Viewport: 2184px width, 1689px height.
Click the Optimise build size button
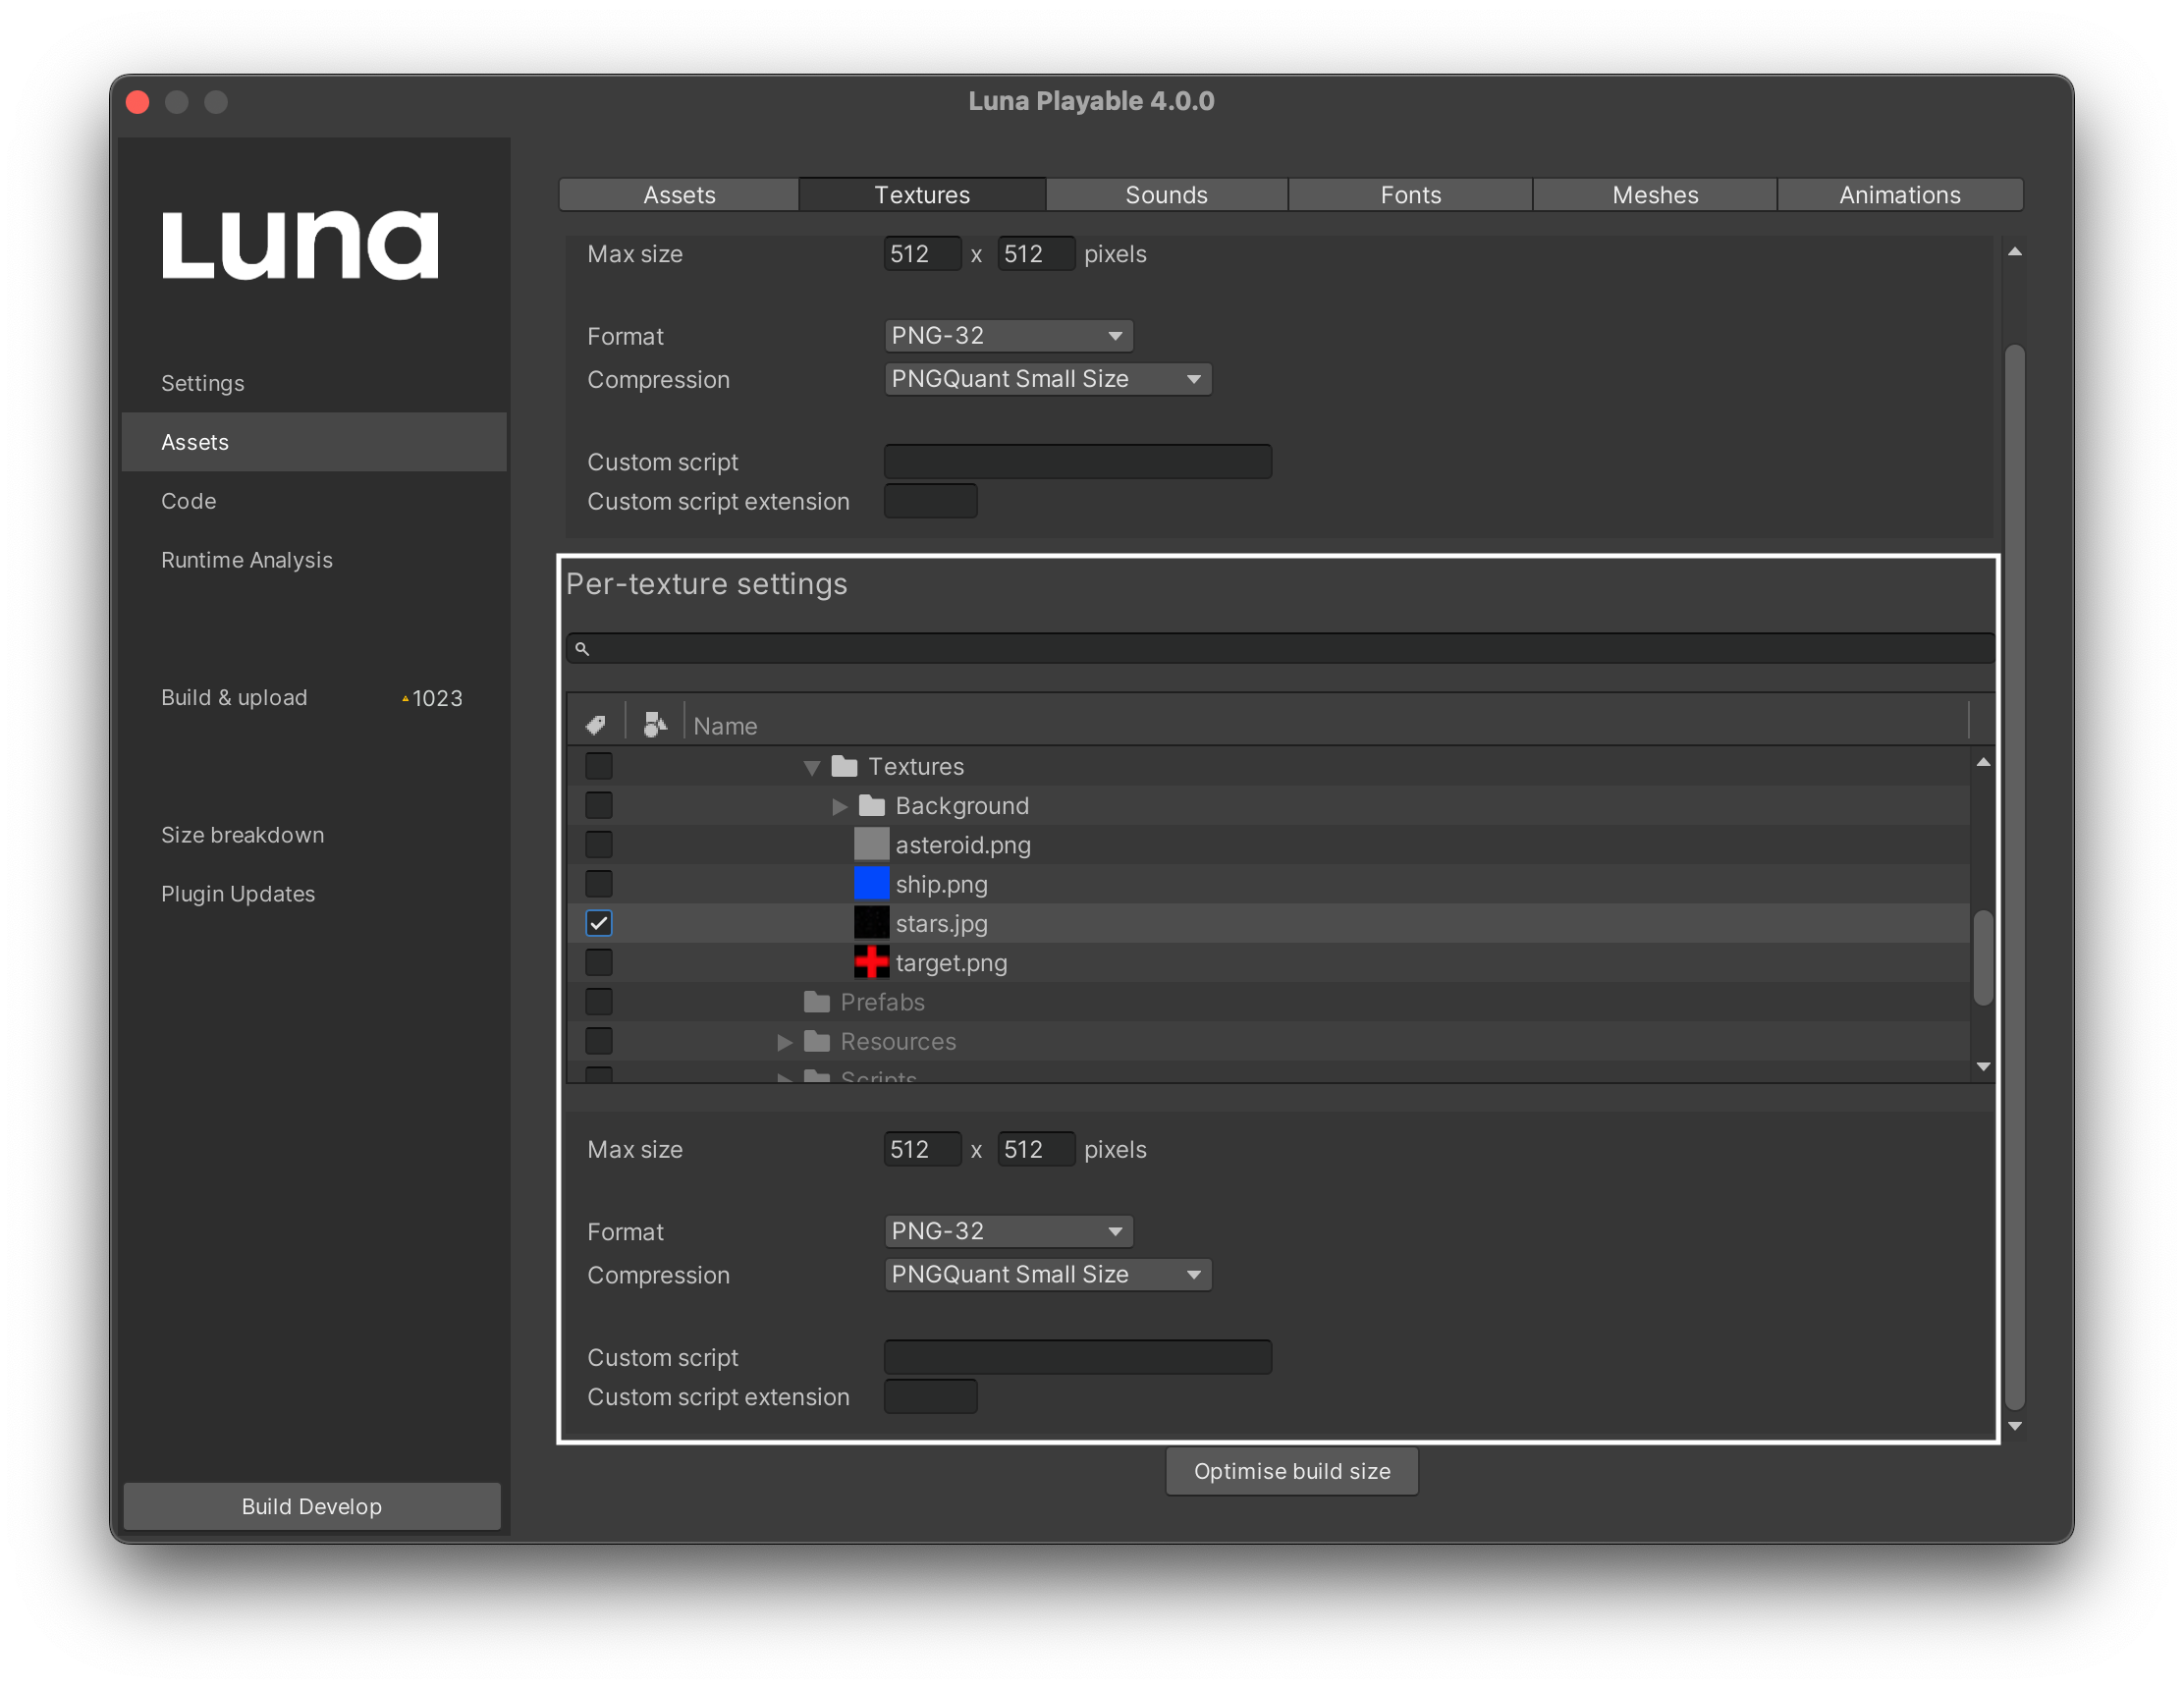pos(1292,1471)
